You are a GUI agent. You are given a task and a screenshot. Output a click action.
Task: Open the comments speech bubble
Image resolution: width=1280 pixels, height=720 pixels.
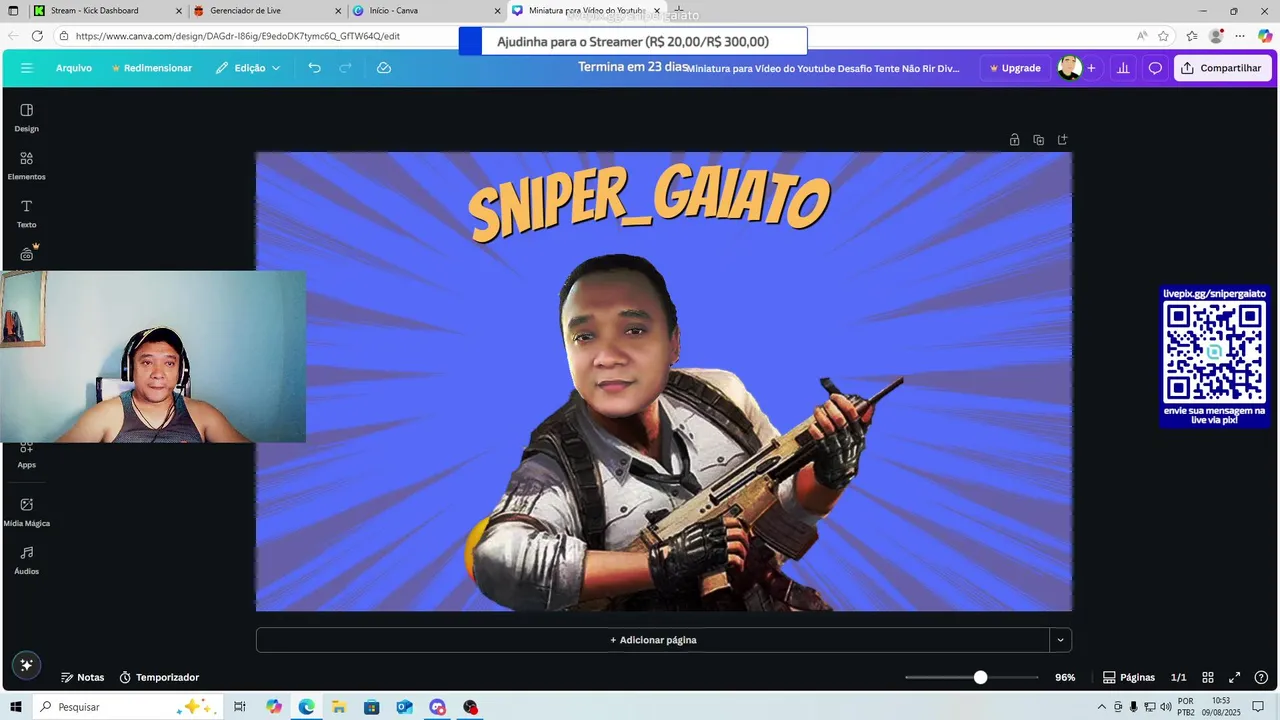pyautogui.click(x=1155, y=68)
